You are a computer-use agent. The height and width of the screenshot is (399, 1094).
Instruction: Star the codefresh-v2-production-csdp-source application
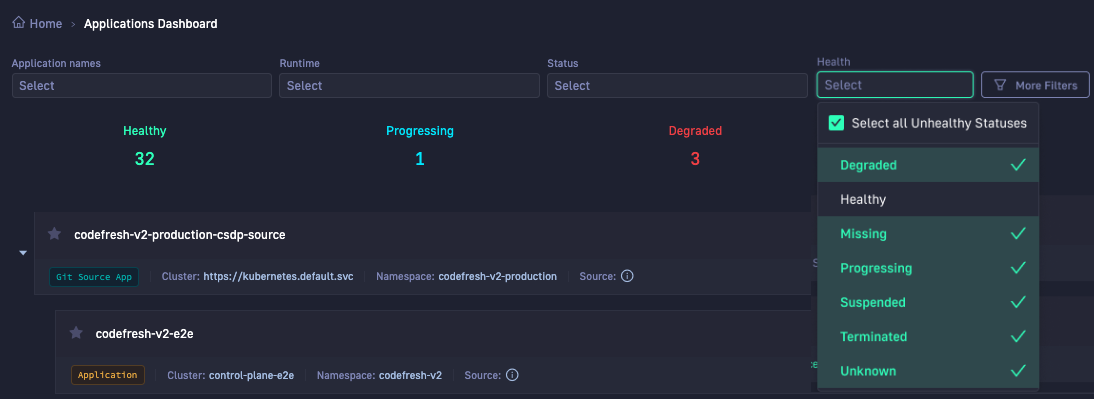pos(54,234)
